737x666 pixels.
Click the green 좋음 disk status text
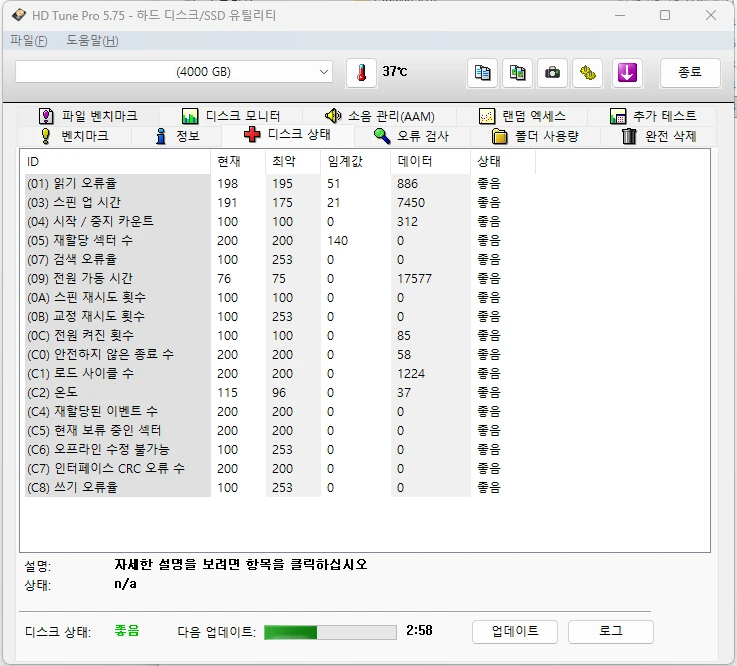[127, 631]
